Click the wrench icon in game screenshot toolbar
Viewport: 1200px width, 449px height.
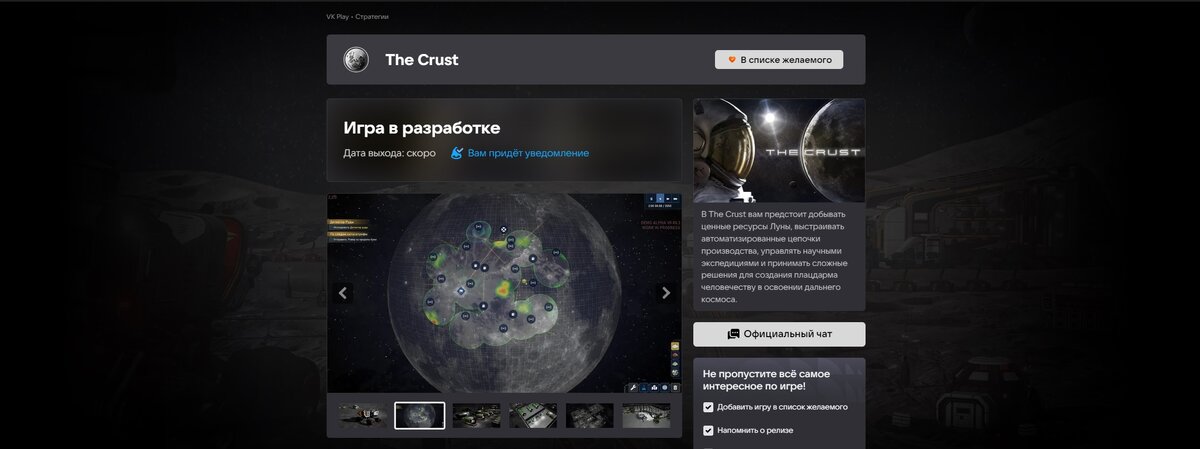(x=634, y=386)
